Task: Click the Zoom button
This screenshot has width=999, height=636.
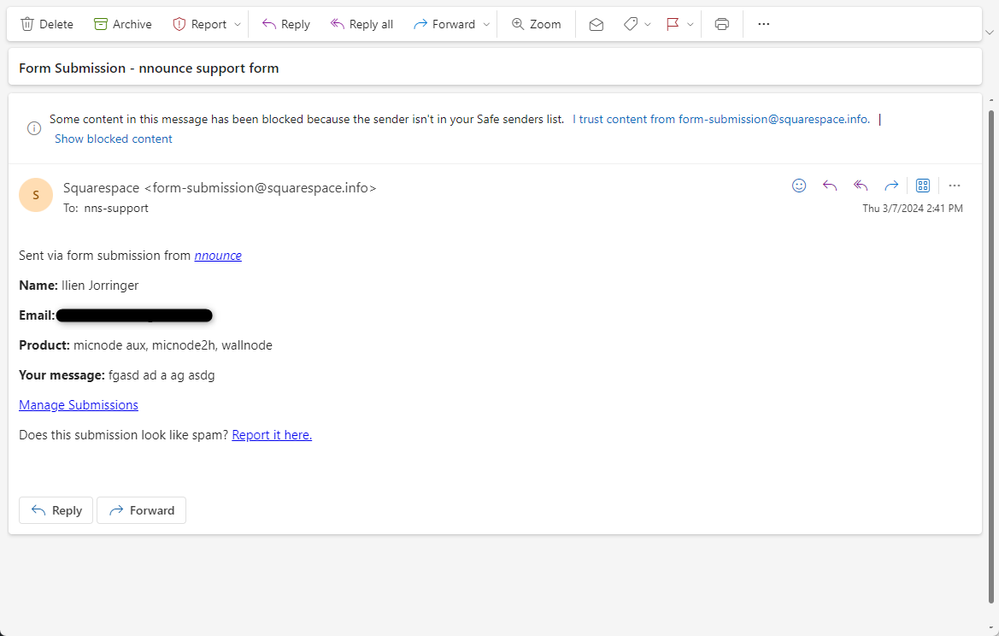Action: pyautogui.click(x=536, y=24)
